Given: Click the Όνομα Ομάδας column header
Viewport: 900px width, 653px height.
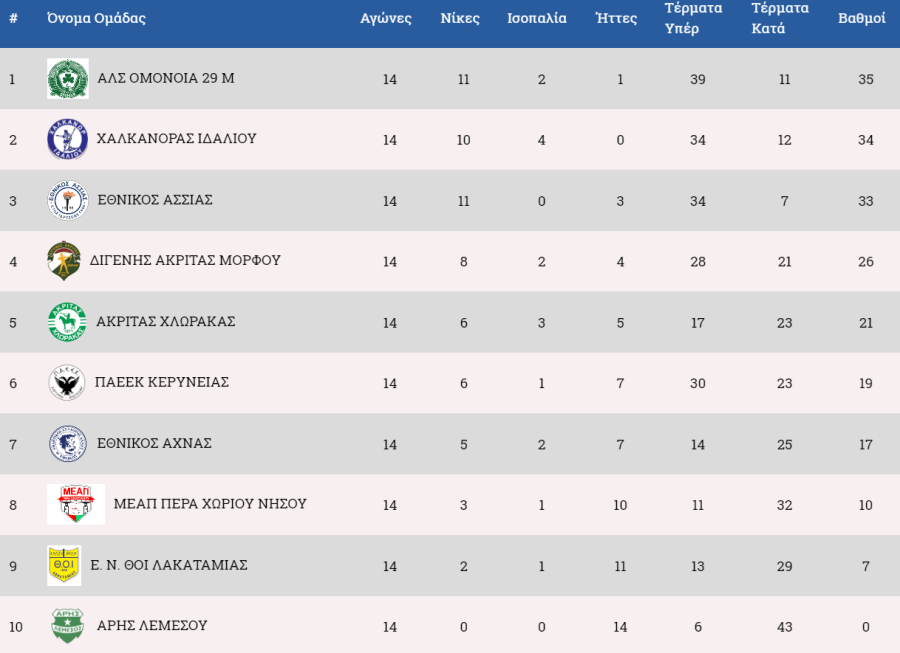Looking at the screenshot, I should point(96,18).
